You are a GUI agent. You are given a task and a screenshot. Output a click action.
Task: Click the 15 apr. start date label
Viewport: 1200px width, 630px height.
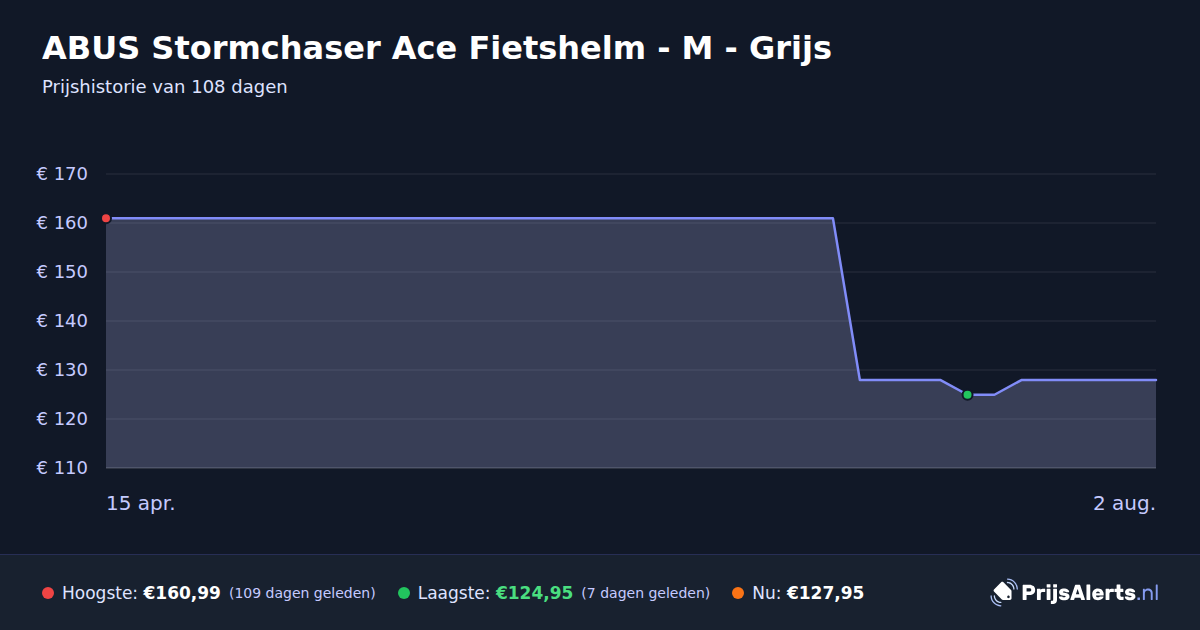(141, 504)
